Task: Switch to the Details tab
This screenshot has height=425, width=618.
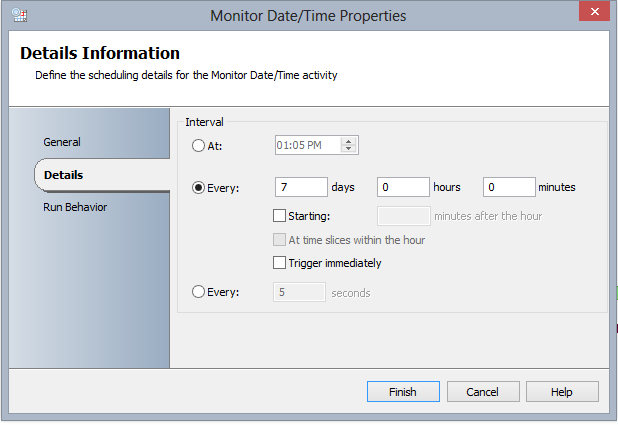Action: click(x=63, y=175)
